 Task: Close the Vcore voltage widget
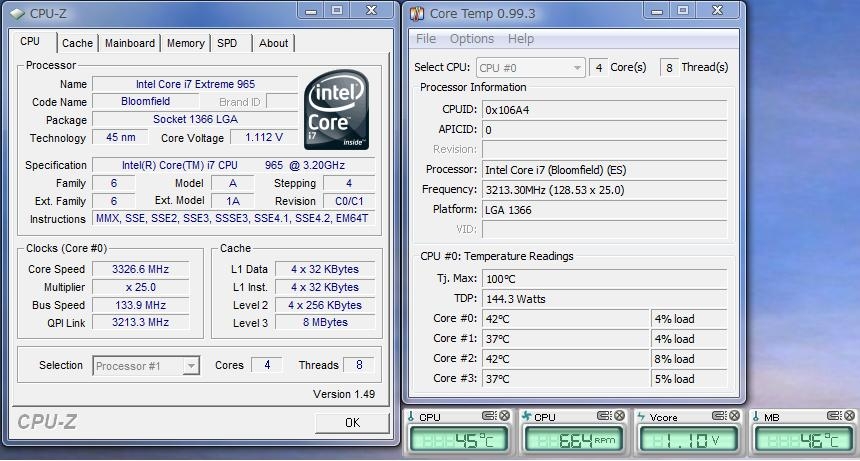(734, 416)
